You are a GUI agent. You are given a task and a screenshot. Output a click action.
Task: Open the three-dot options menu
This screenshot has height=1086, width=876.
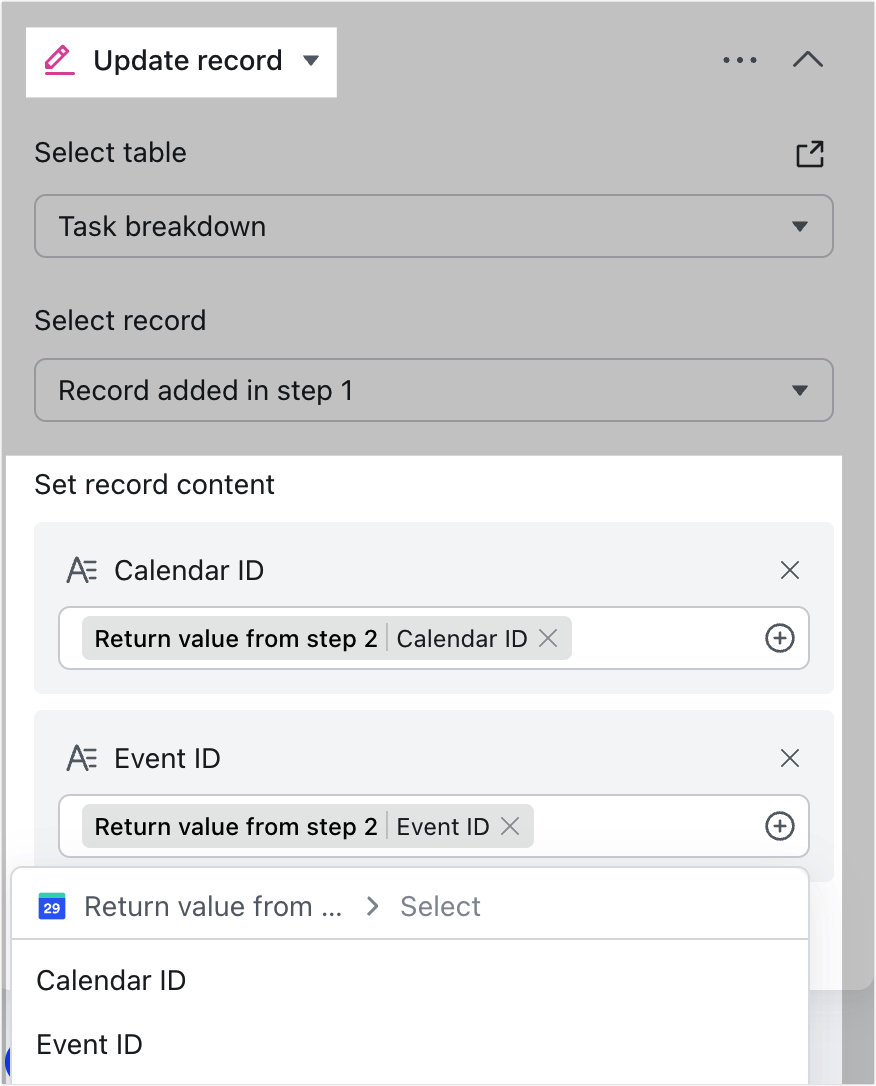740,60
